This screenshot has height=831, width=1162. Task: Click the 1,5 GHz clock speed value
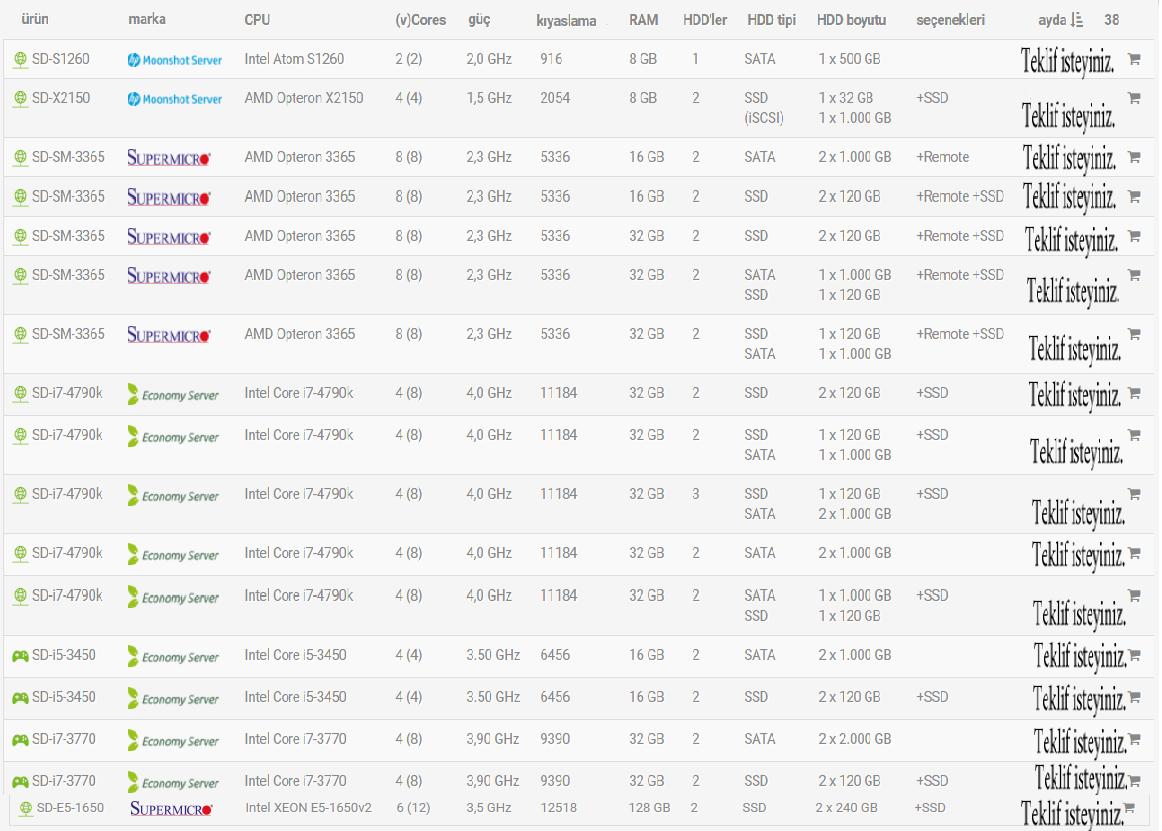tap(489, 98)
